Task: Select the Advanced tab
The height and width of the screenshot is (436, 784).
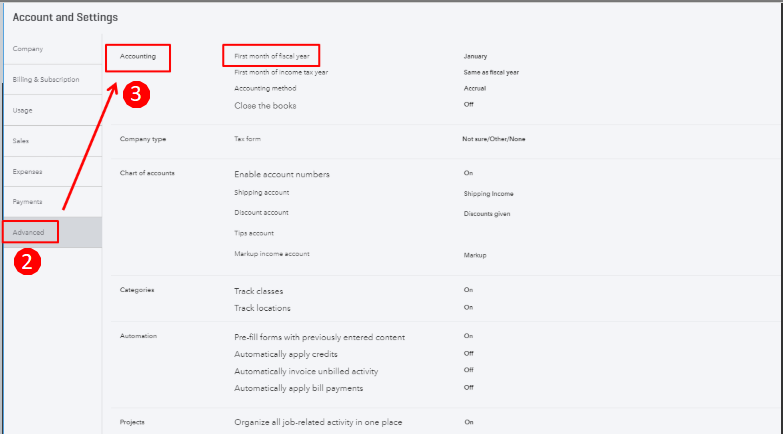Action: [x=29, y=232]
